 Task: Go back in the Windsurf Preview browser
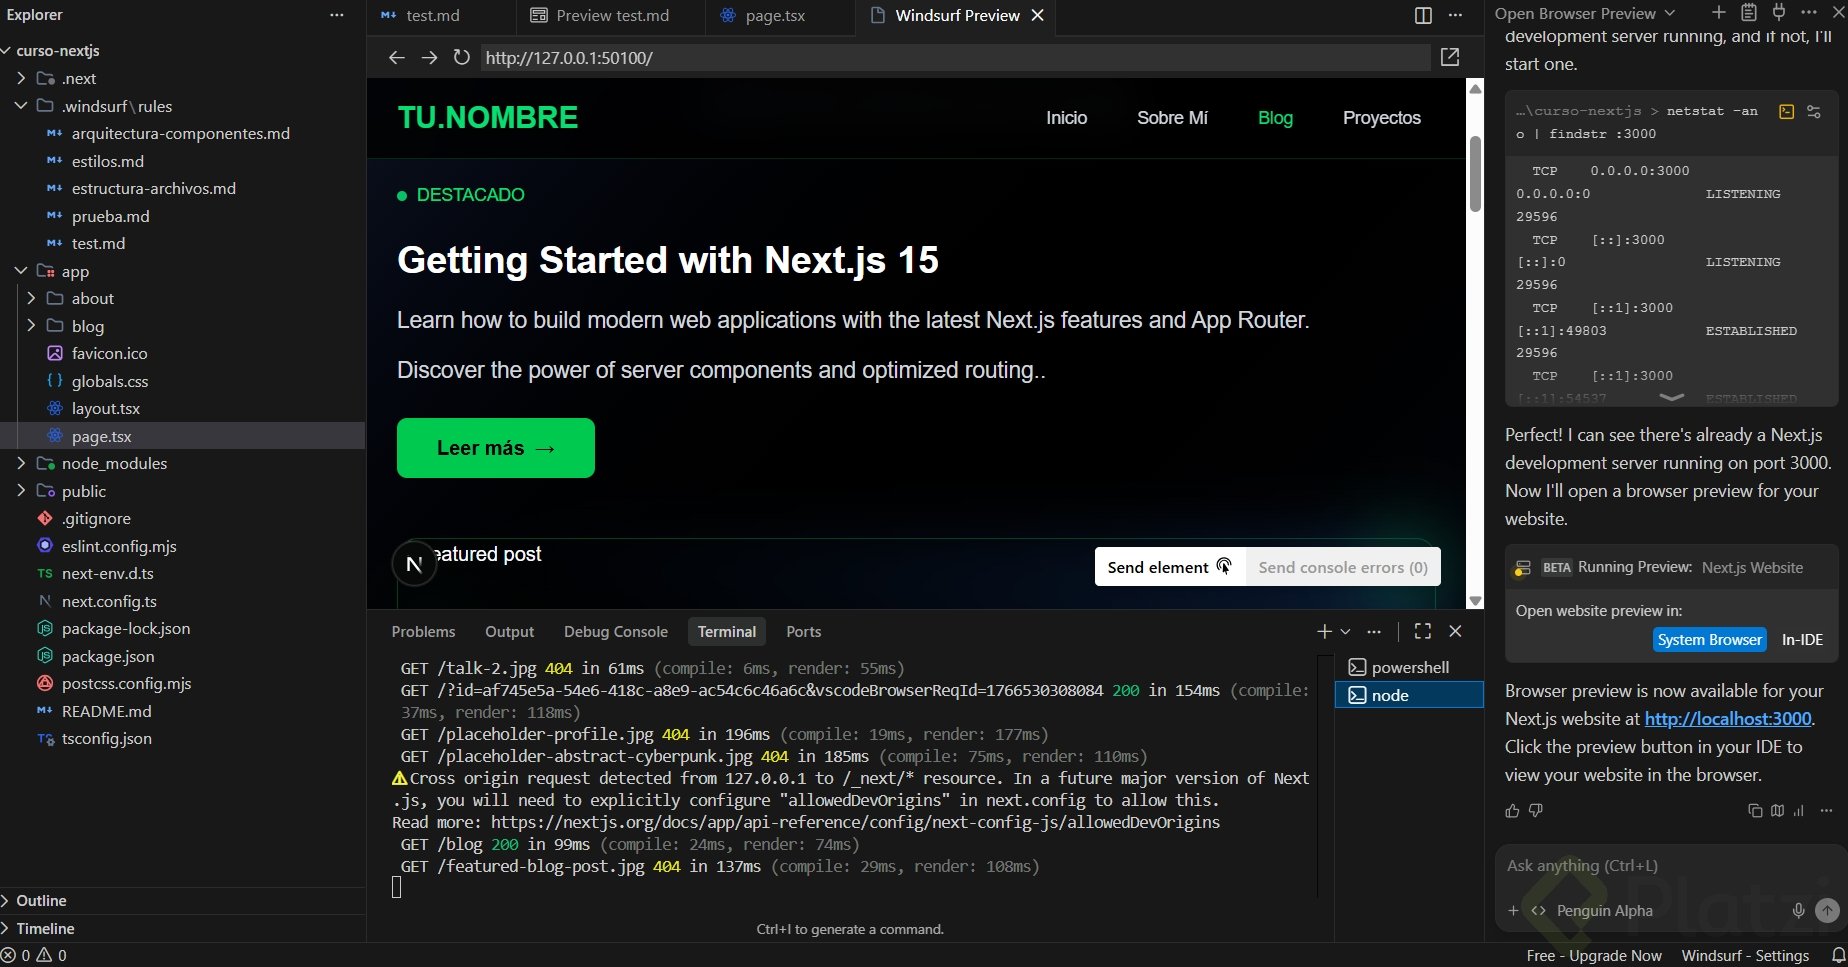click(397, 58)
